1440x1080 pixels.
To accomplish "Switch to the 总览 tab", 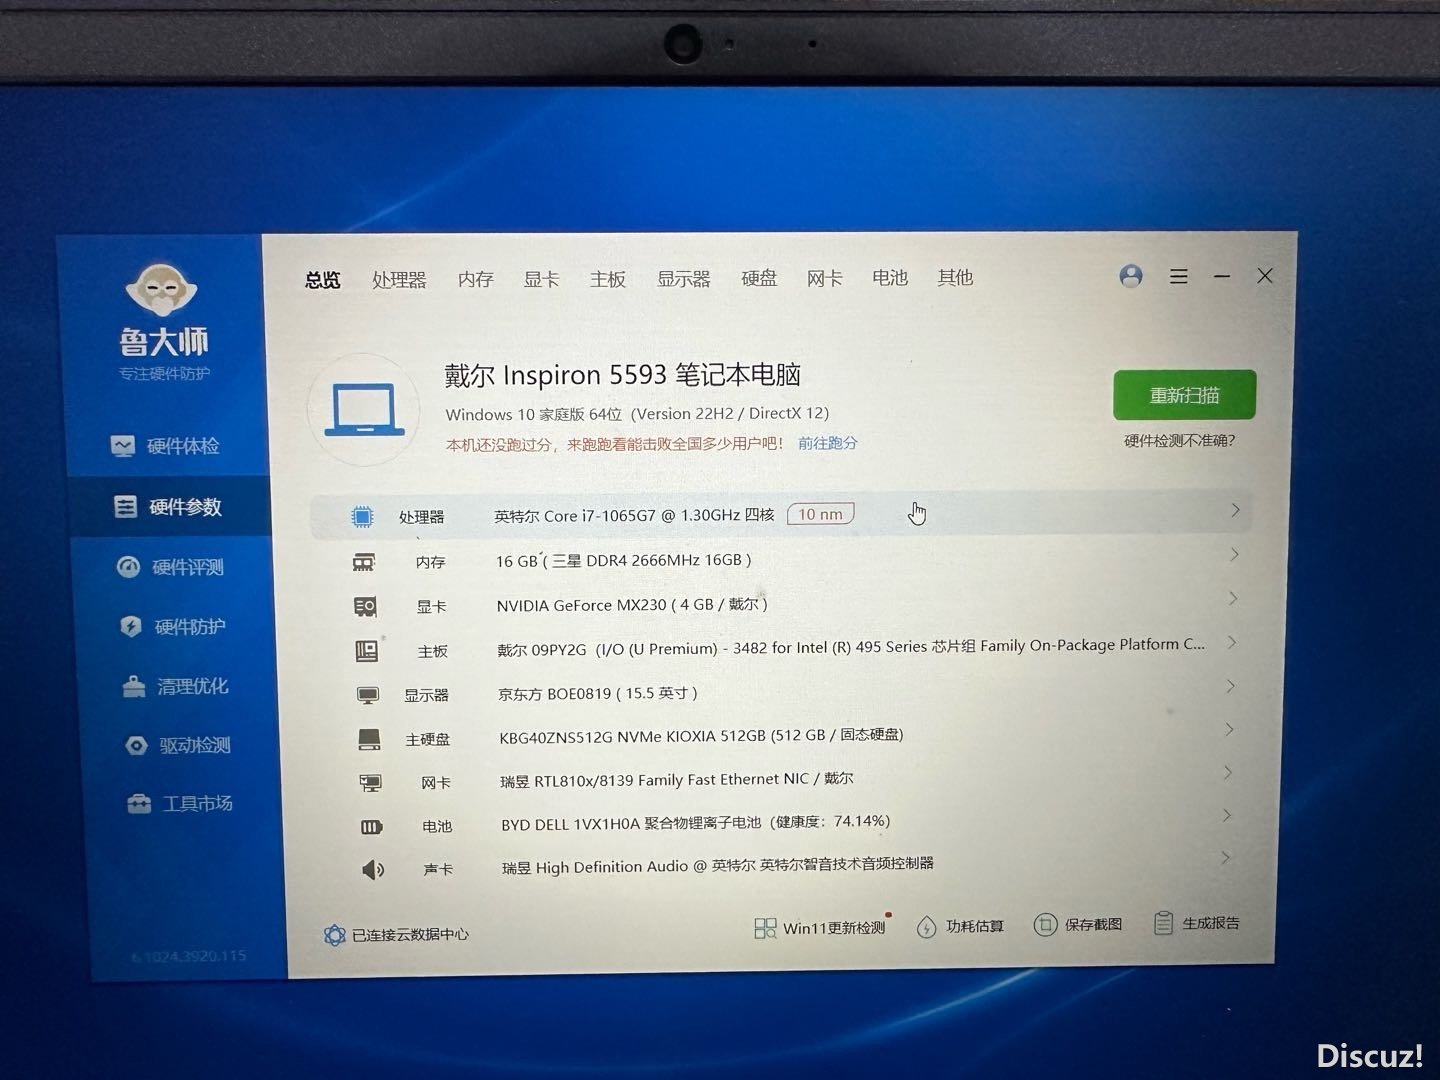I will pos(323,280).
